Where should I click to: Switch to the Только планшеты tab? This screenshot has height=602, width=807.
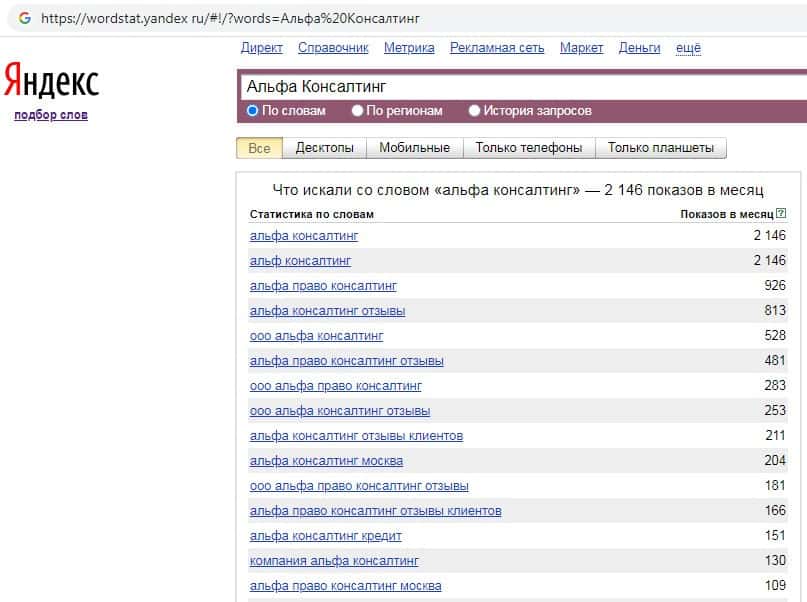(661, 148)
